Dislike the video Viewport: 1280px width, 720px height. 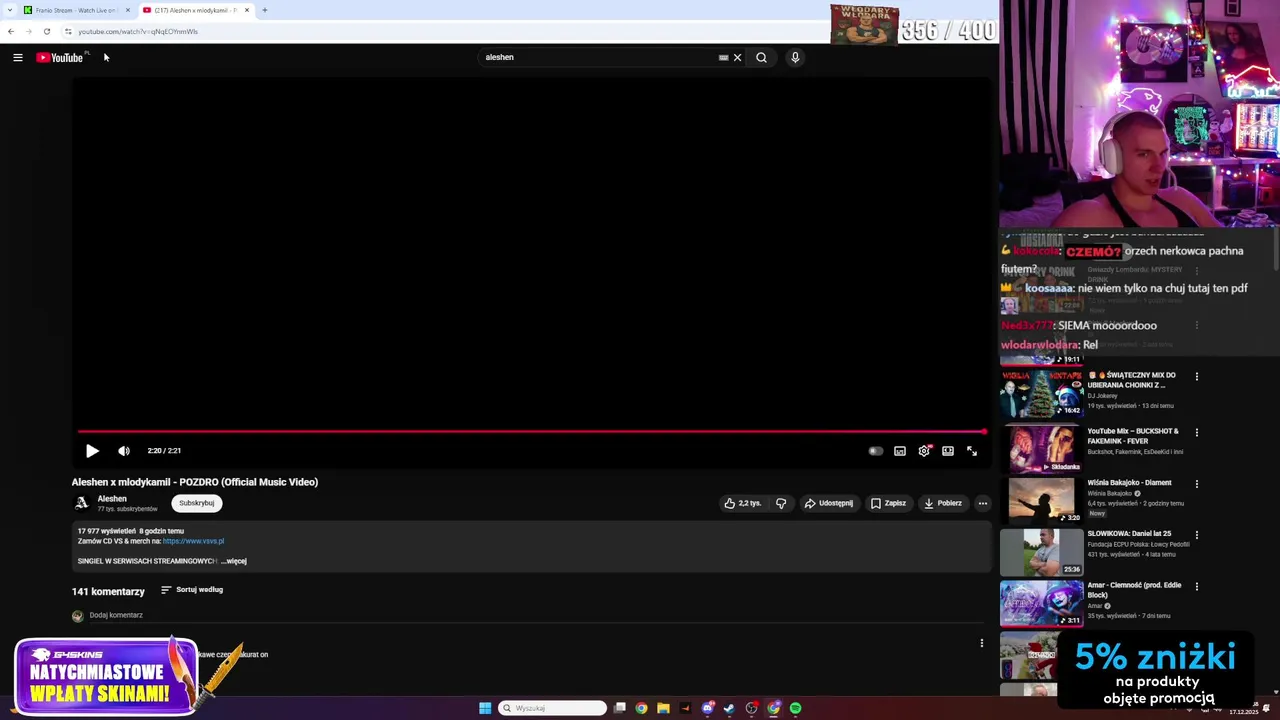click(x=781, y=503)
